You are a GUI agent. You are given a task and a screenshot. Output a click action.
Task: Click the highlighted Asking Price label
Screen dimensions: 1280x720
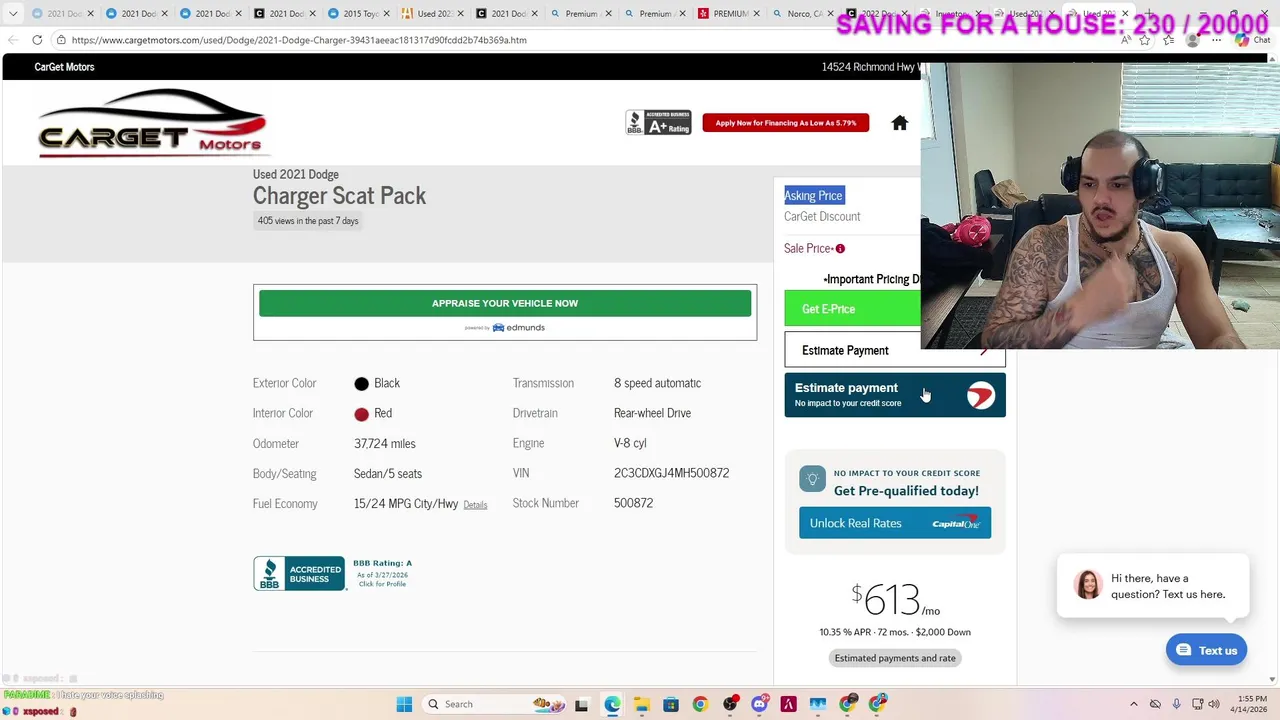813,195
